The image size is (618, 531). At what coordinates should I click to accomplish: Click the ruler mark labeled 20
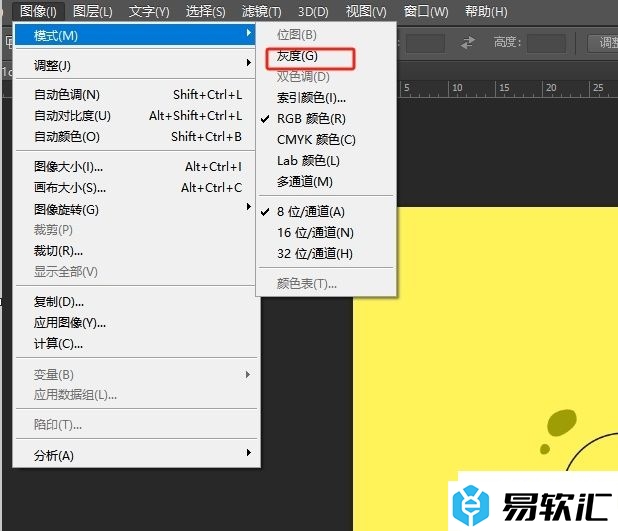551,88
